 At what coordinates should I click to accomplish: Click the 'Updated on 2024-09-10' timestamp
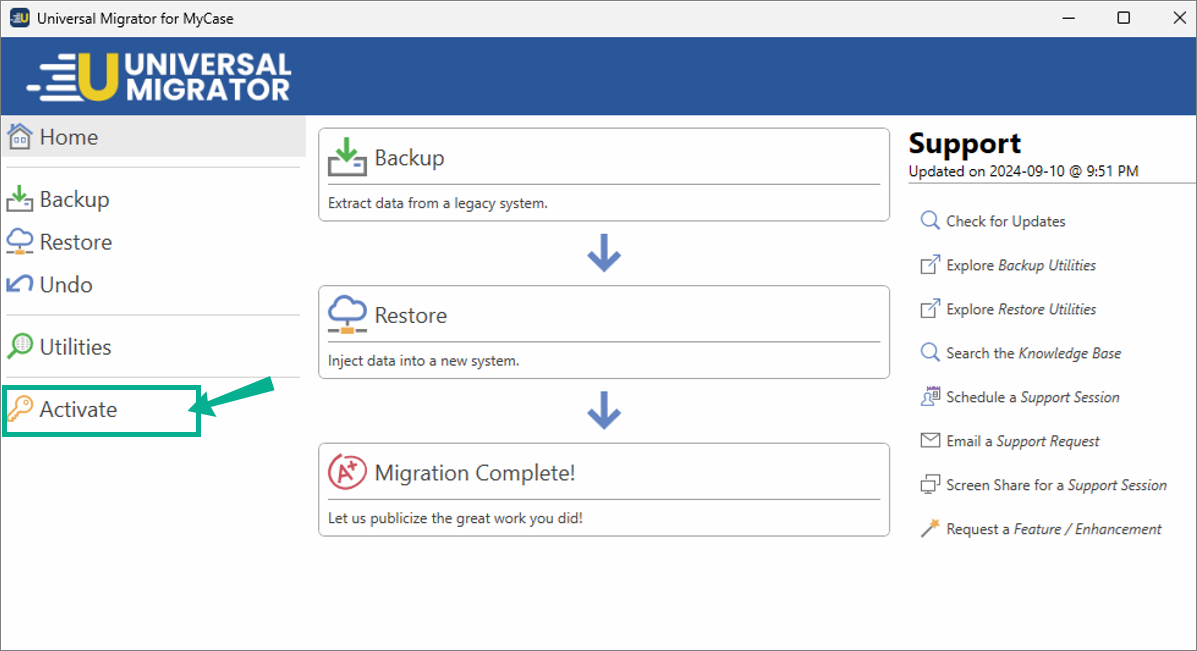pos(1023,172)
